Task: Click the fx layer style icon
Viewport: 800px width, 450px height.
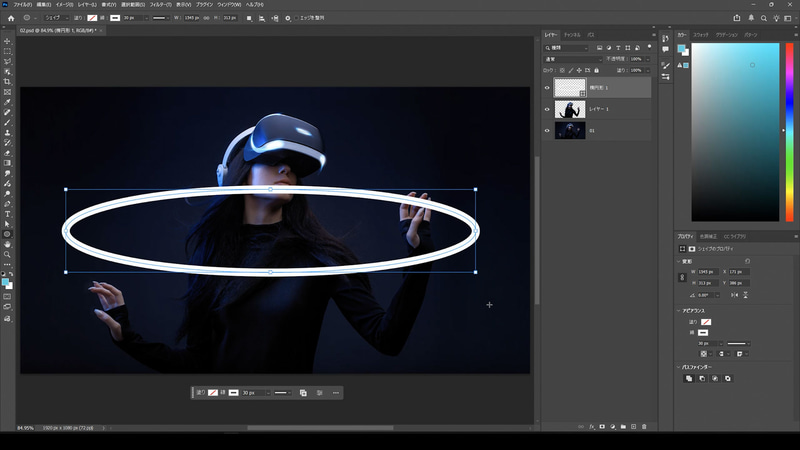Action: pyautogui.click(x=590, y=427)
